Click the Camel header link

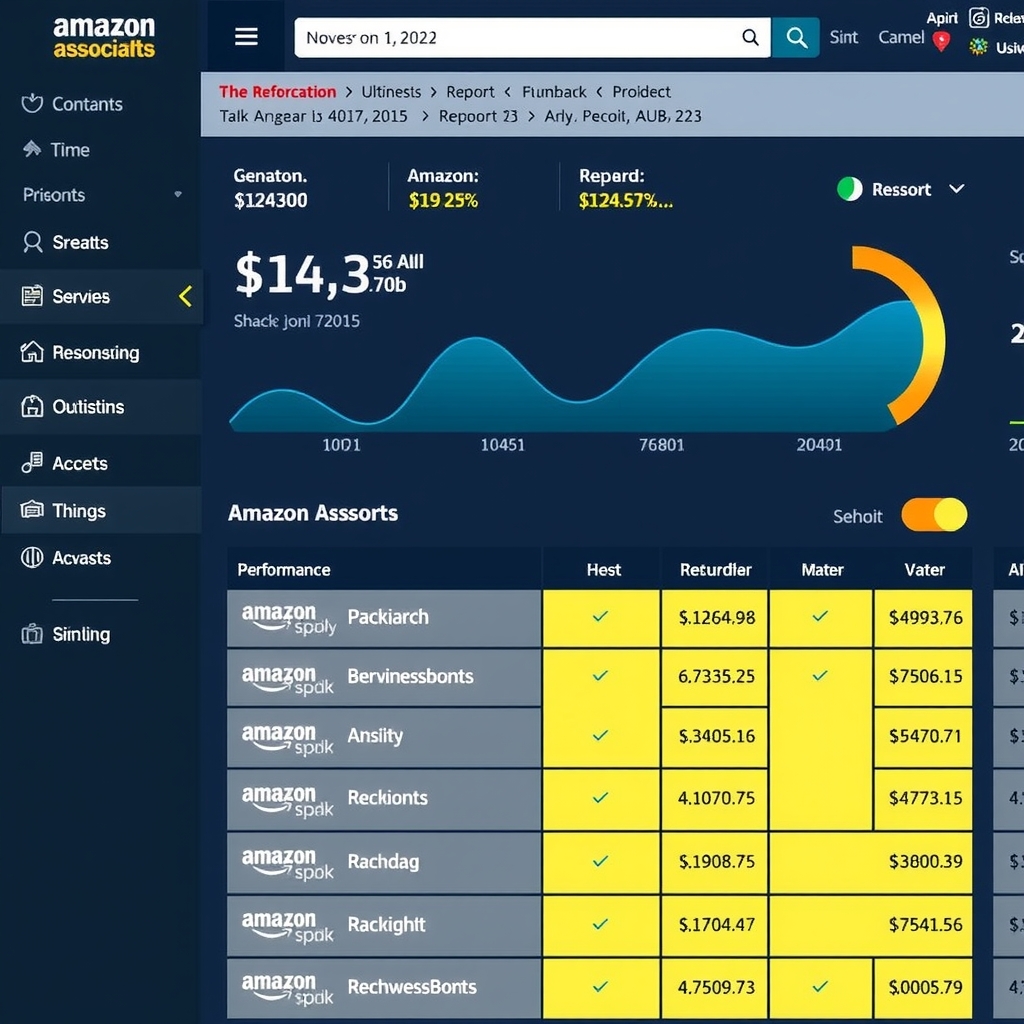pos(901,37)
